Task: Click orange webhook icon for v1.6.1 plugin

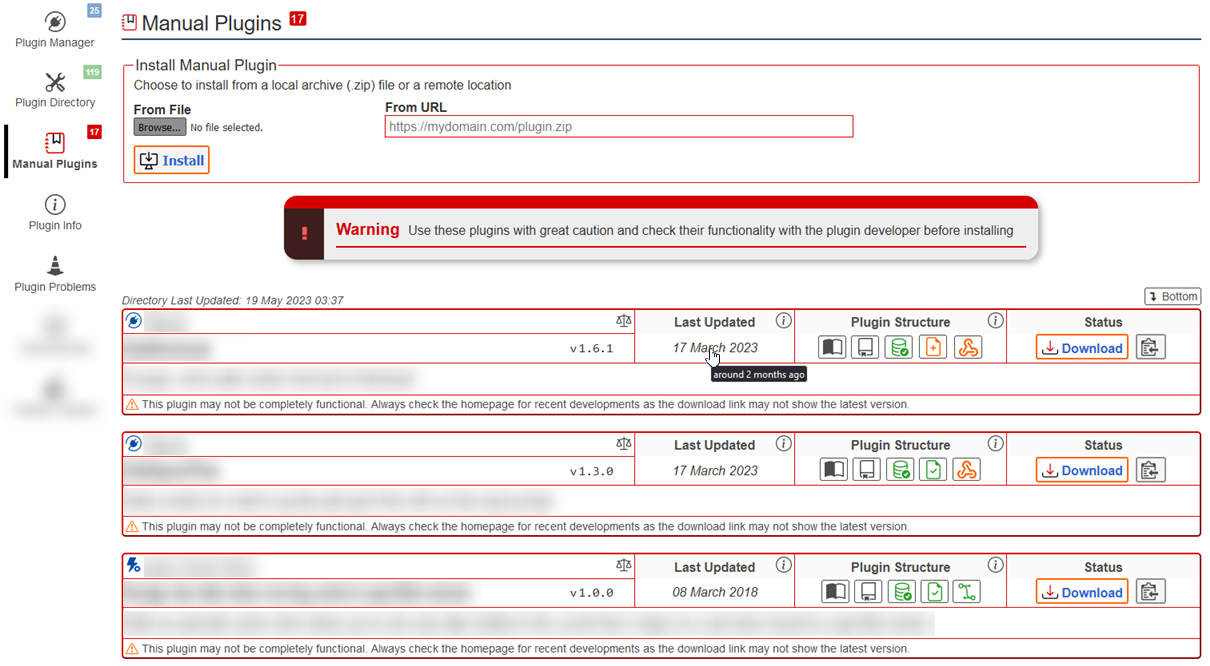Action: [967, 348]
